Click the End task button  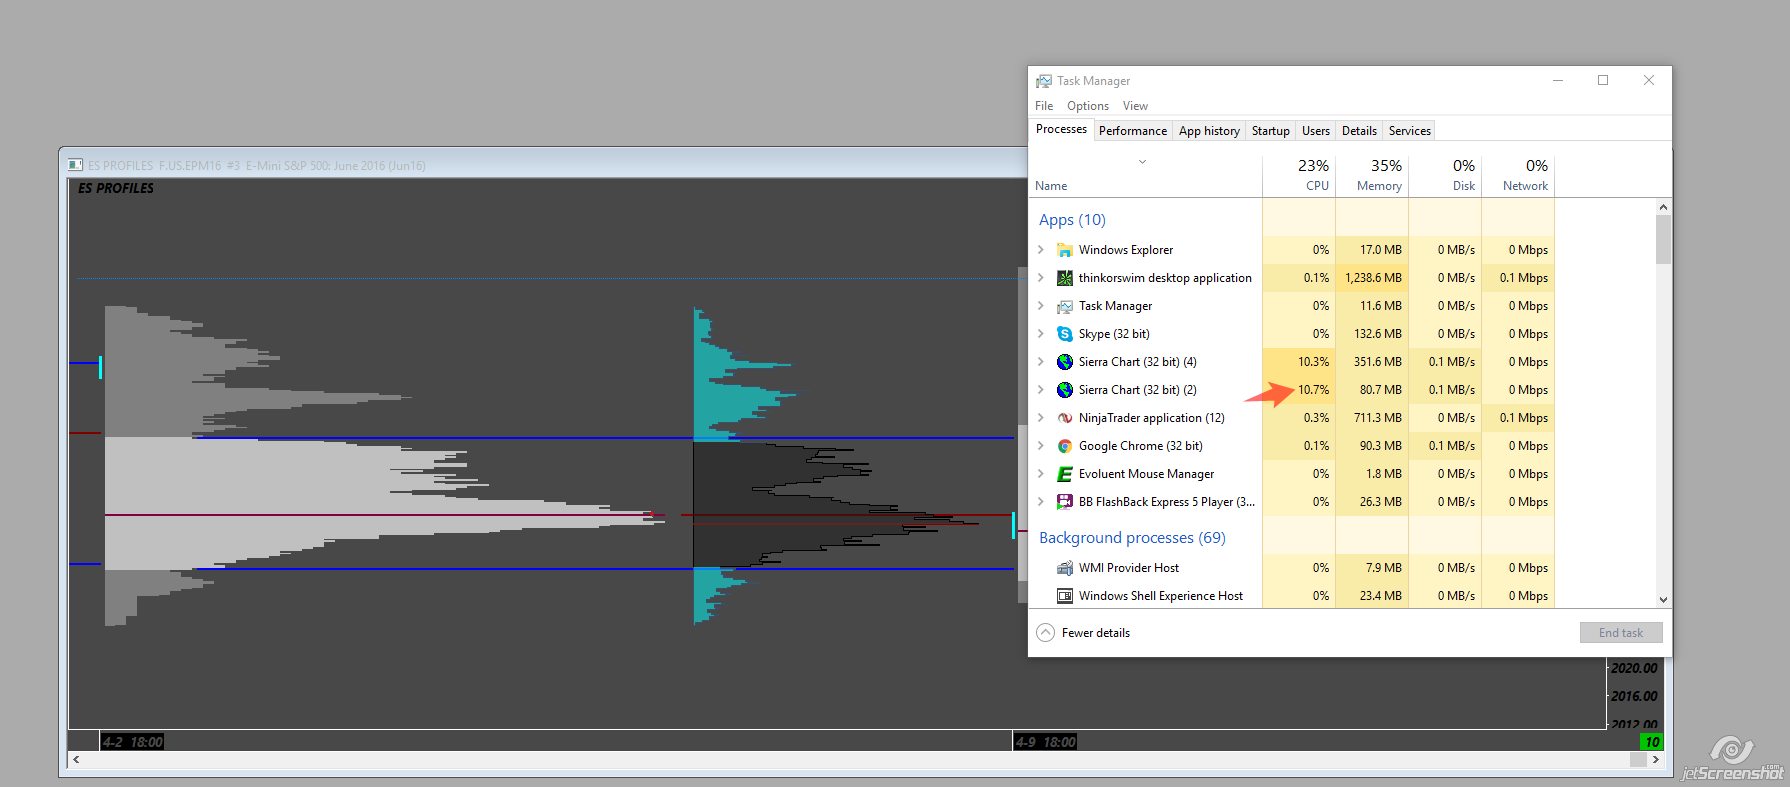click(x=1621, y=633)
